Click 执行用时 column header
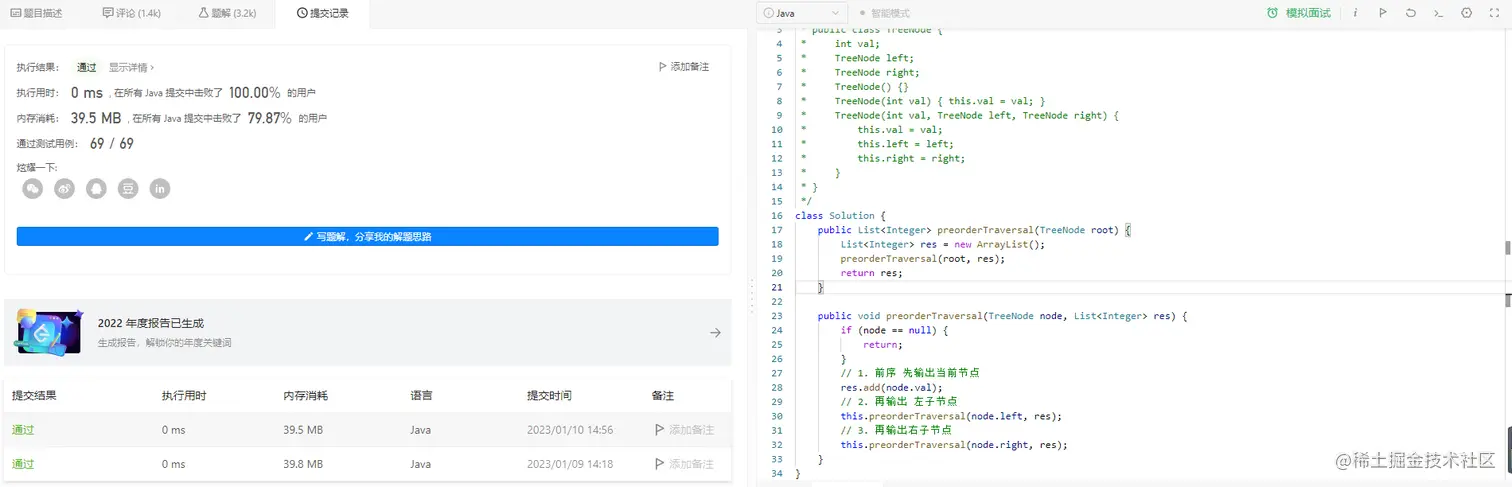Image resolution: width=1512 pixels, height=487 pixels. tap(184, 396)
